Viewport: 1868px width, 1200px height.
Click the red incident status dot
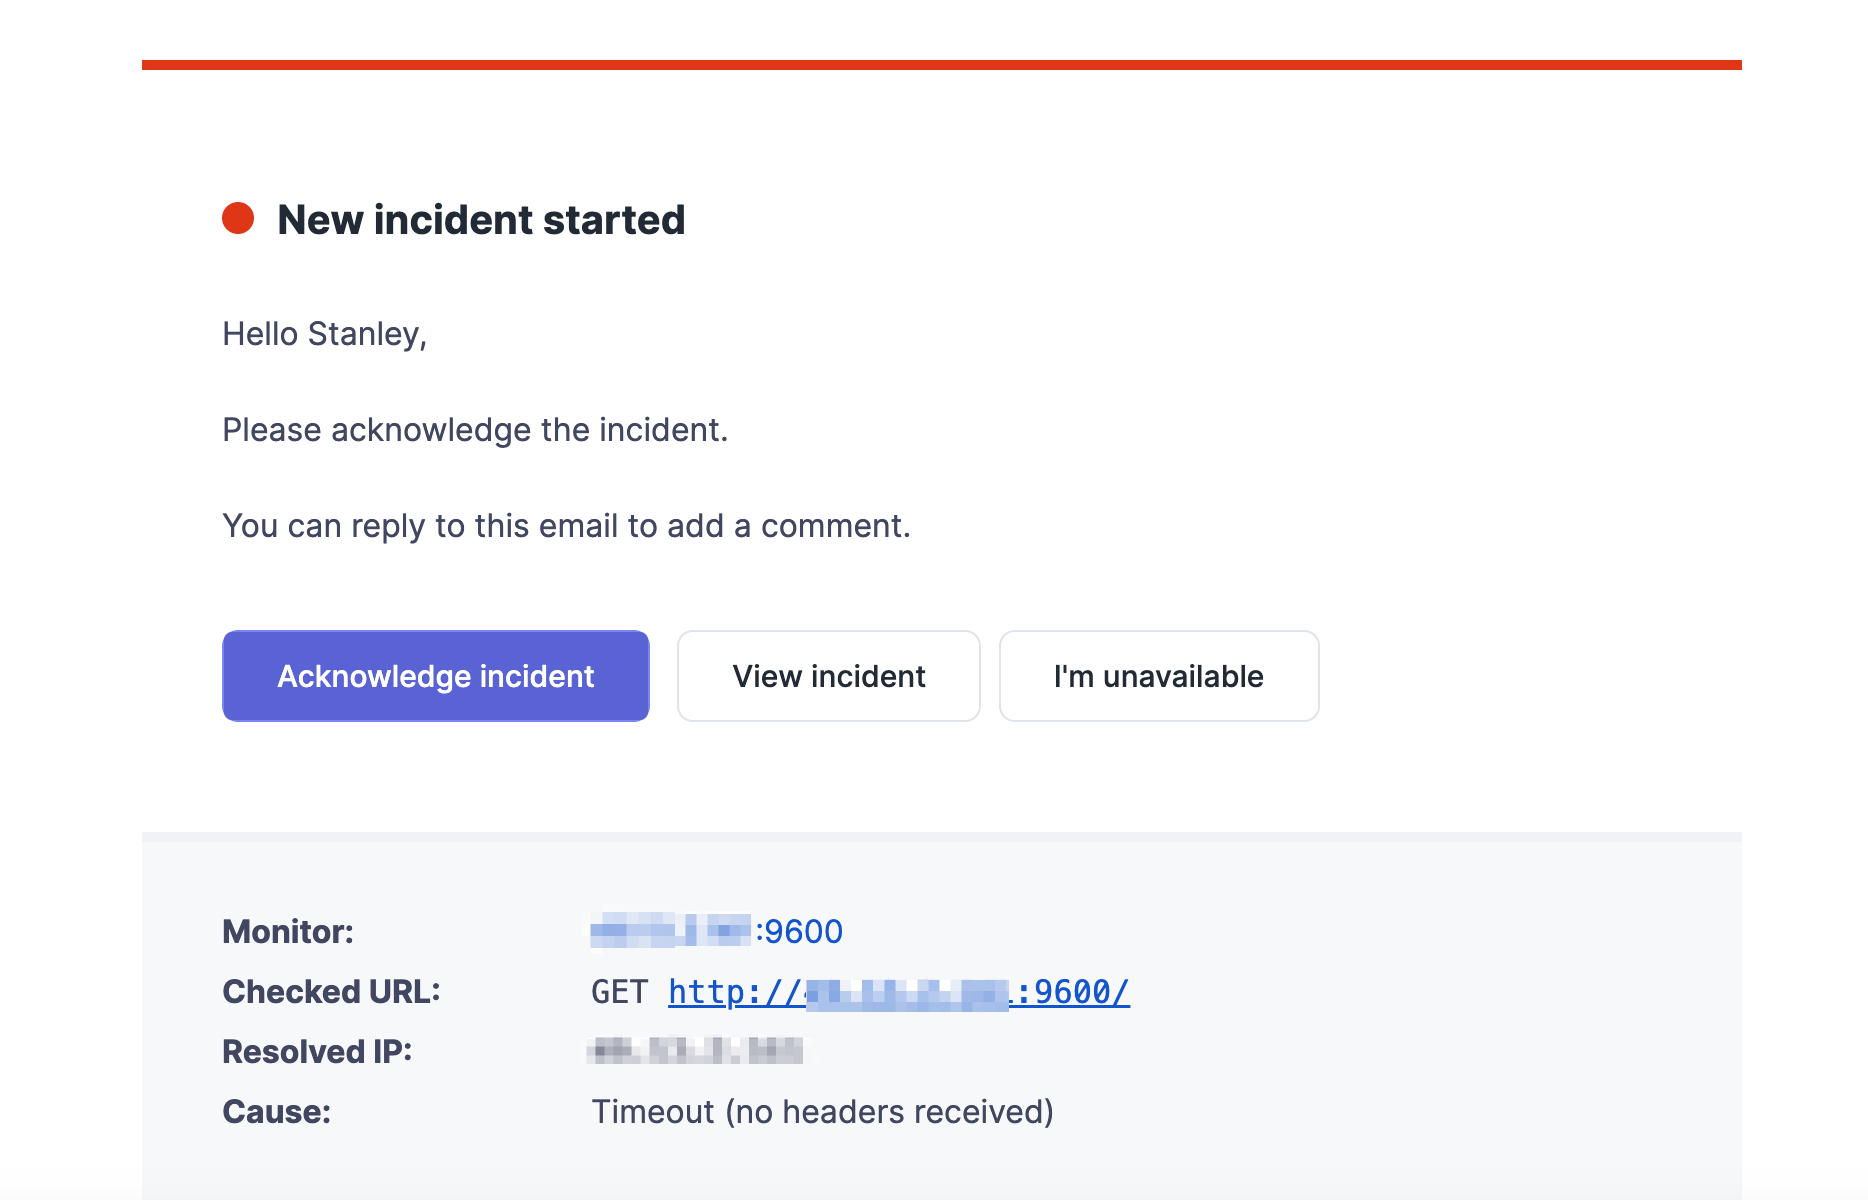coord(238,218)
